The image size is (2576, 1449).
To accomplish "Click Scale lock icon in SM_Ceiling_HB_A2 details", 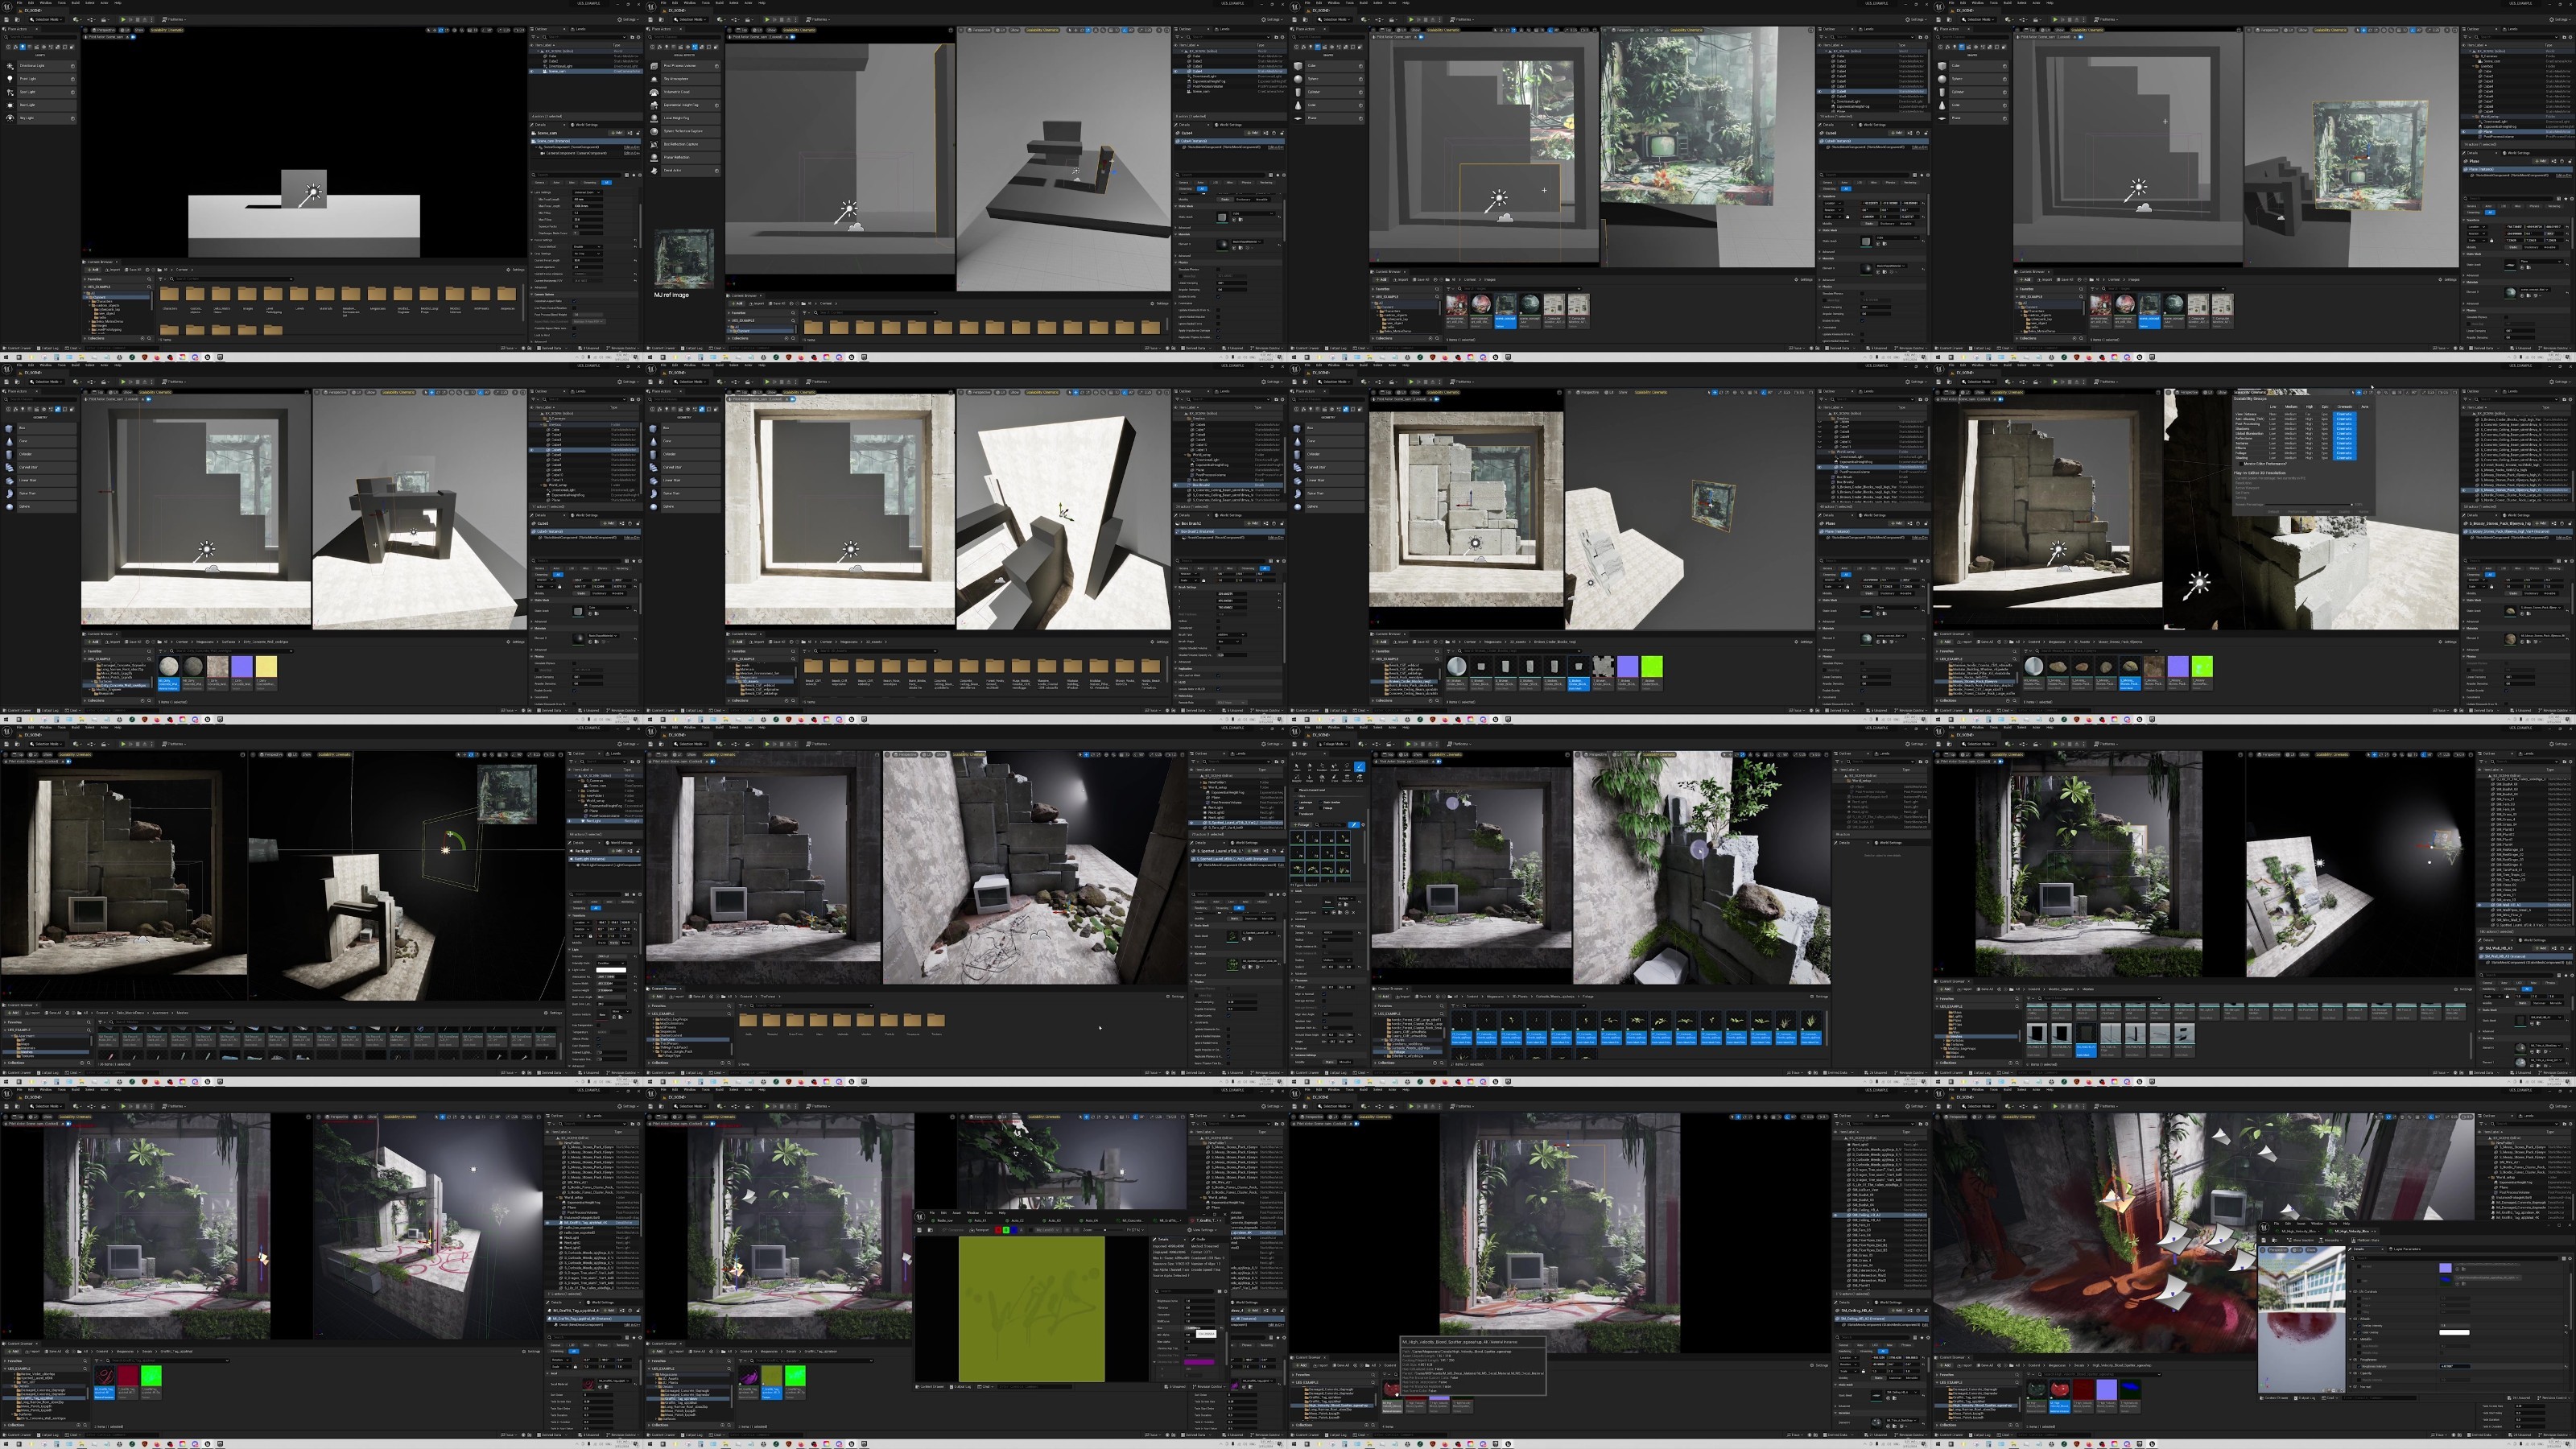I will click(1863, 1372).
